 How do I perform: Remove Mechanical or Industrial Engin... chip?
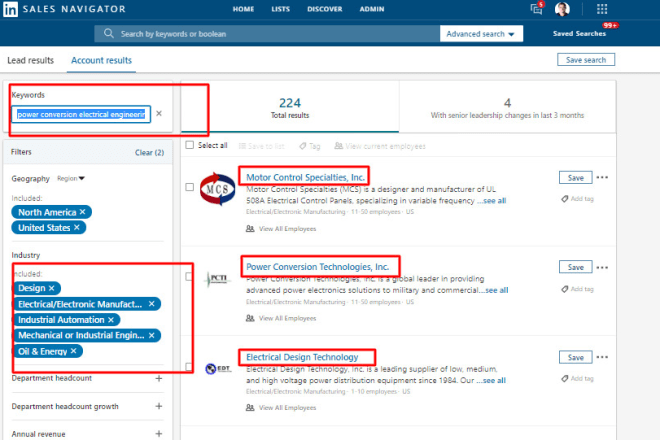pos(152,335)
